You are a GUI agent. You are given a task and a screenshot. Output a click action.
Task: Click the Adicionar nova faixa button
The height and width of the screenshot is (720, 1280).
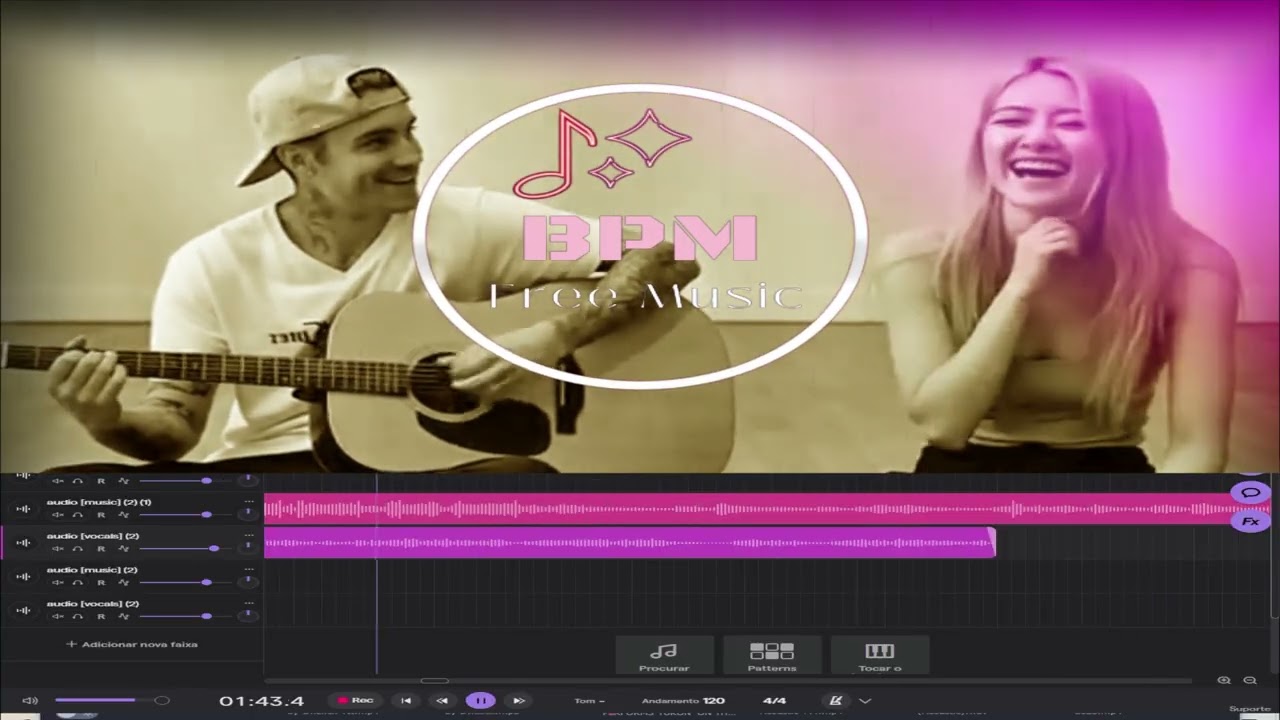pos(132,644)
